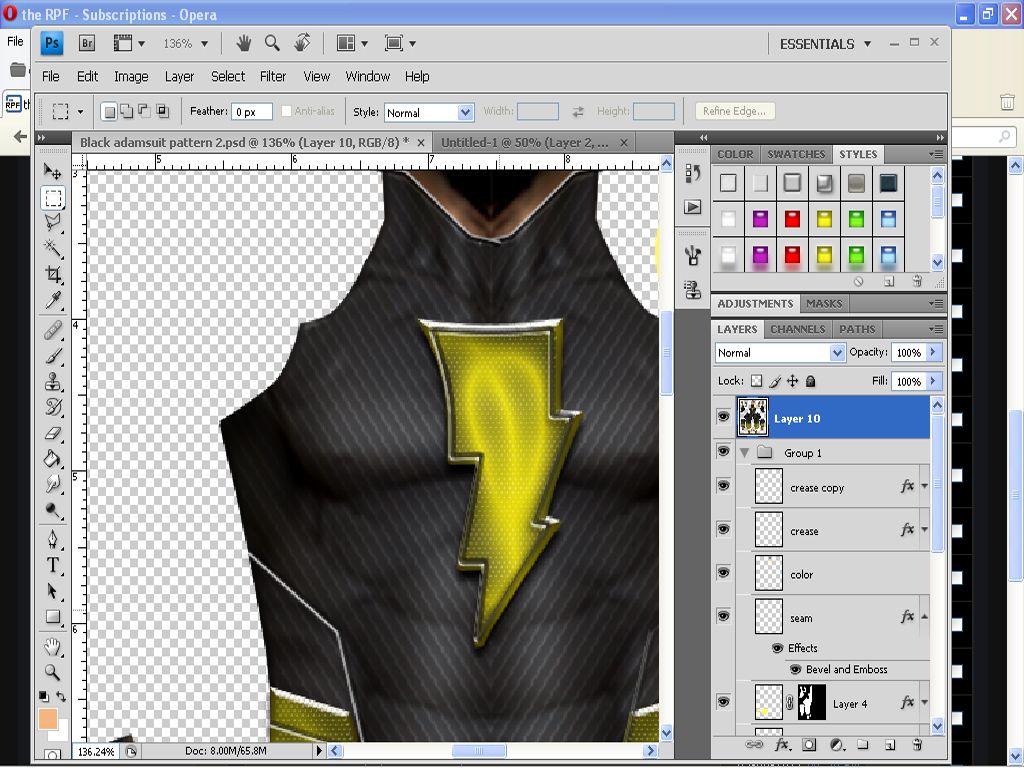Select the Hand tool in toolbox
Screen dimensions: 1024x768
pyautogui.click(x=52, y=647)
